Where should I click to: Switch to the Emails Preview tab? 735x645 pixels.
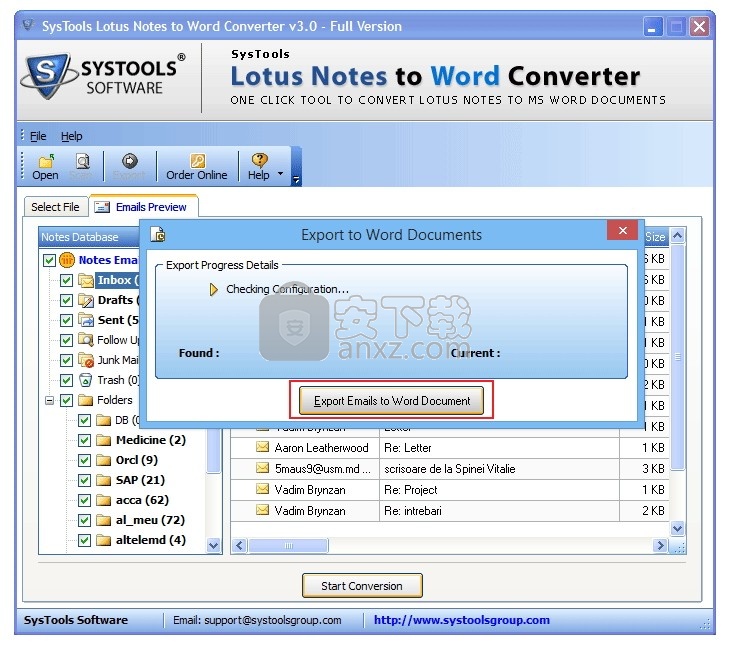tap(143, 206)
